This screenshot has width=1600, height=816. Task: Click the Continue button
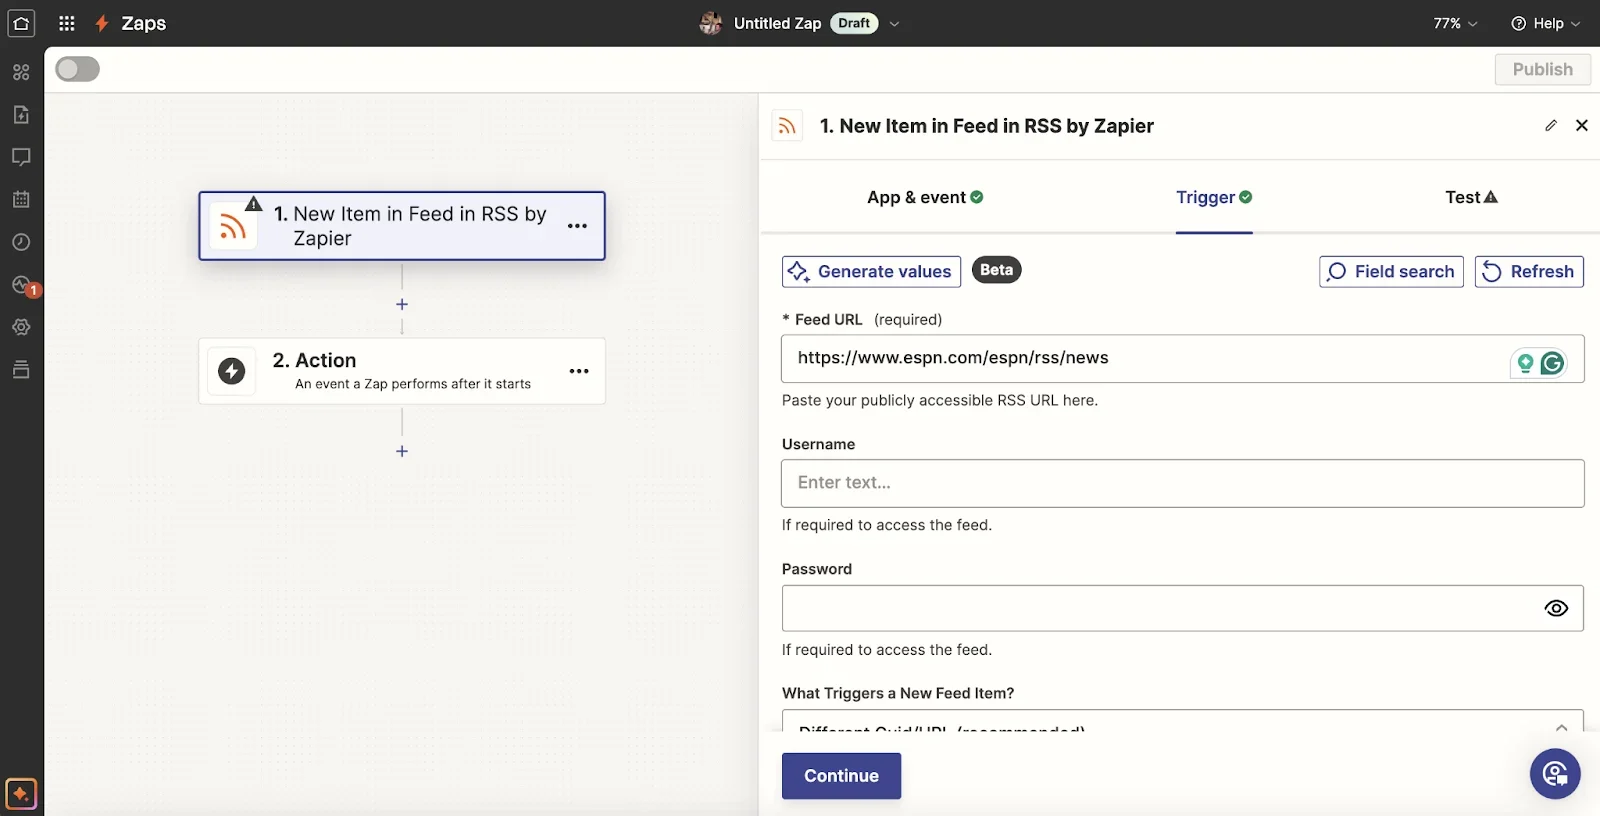click(x=841, y=776)
